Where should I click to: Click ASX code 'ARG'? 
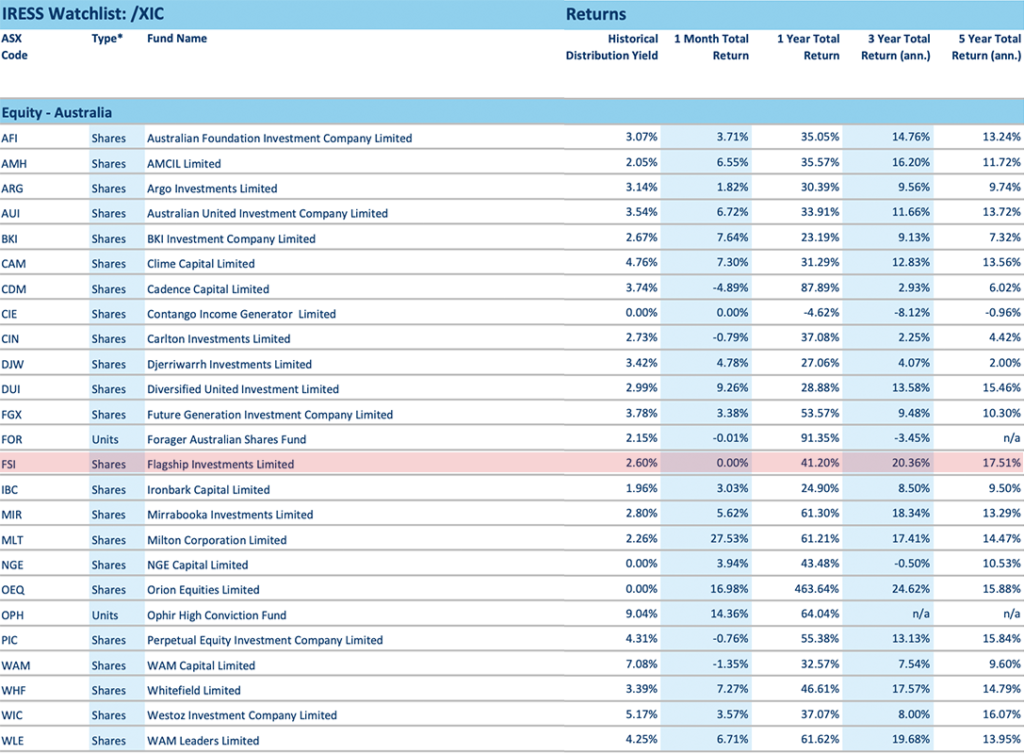pyautogui.click(x=12, y=189)
